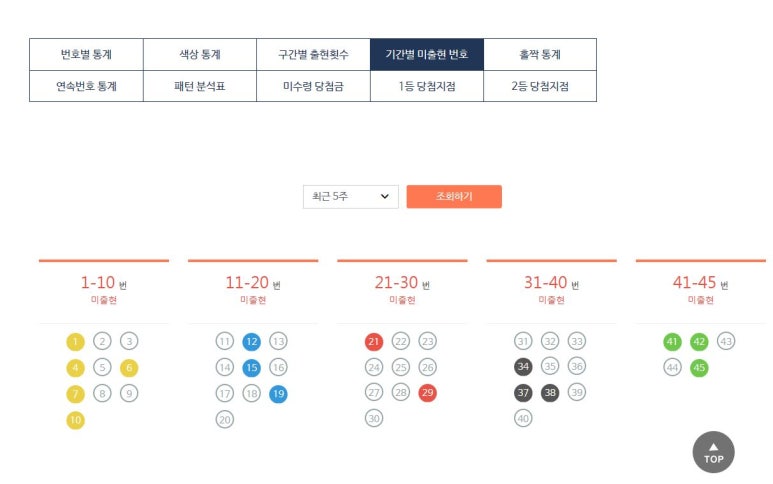This screenshot has width=773, height=484.
Task: Open 패턴 분석표 tab
Action: pyautogui.click(x=199, y=86)
